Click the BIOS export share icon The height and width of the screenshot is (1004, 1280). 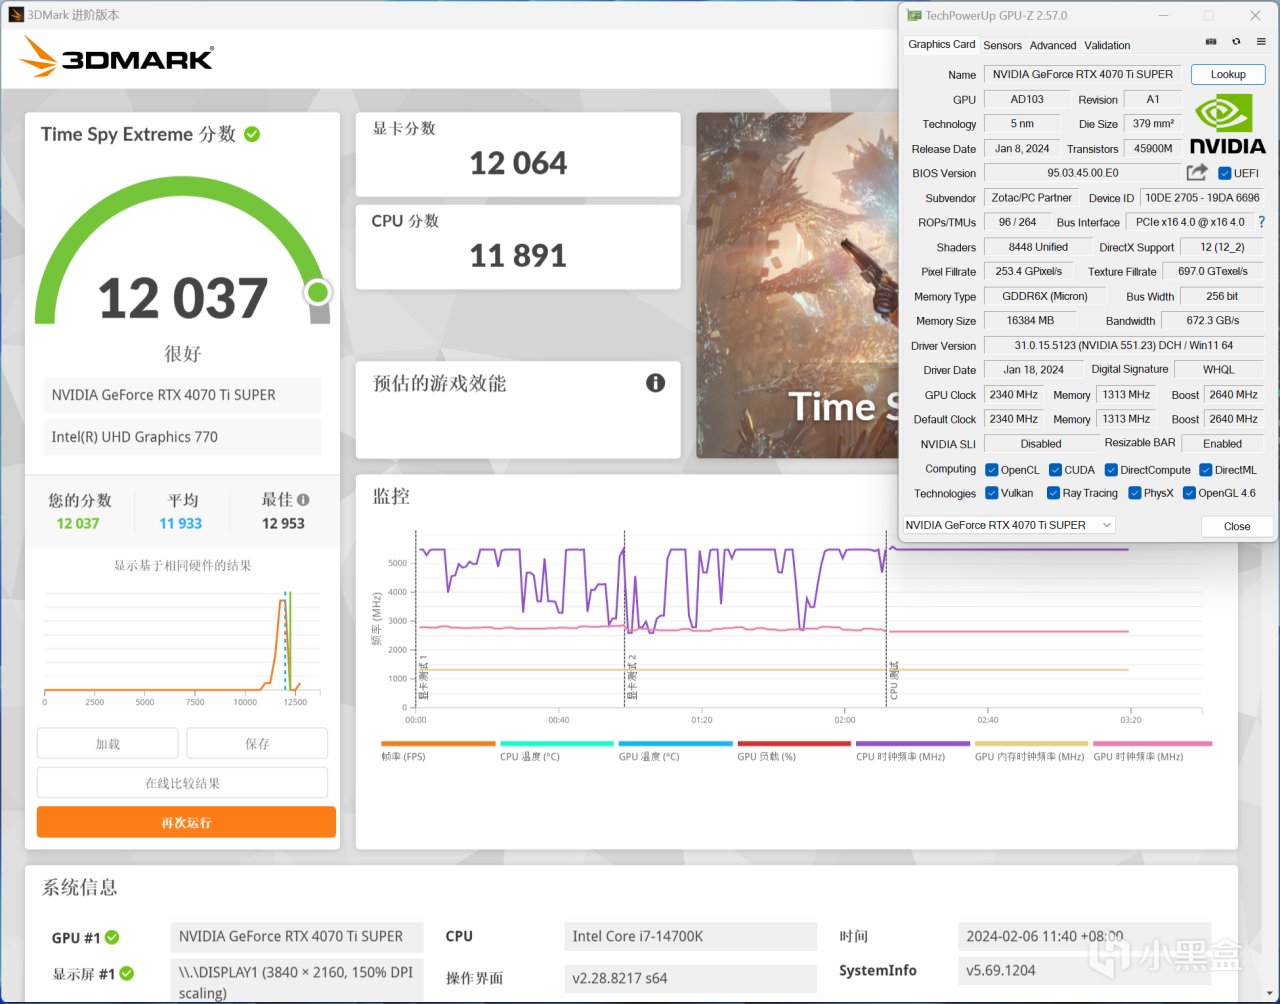(x=1197, y=172)
